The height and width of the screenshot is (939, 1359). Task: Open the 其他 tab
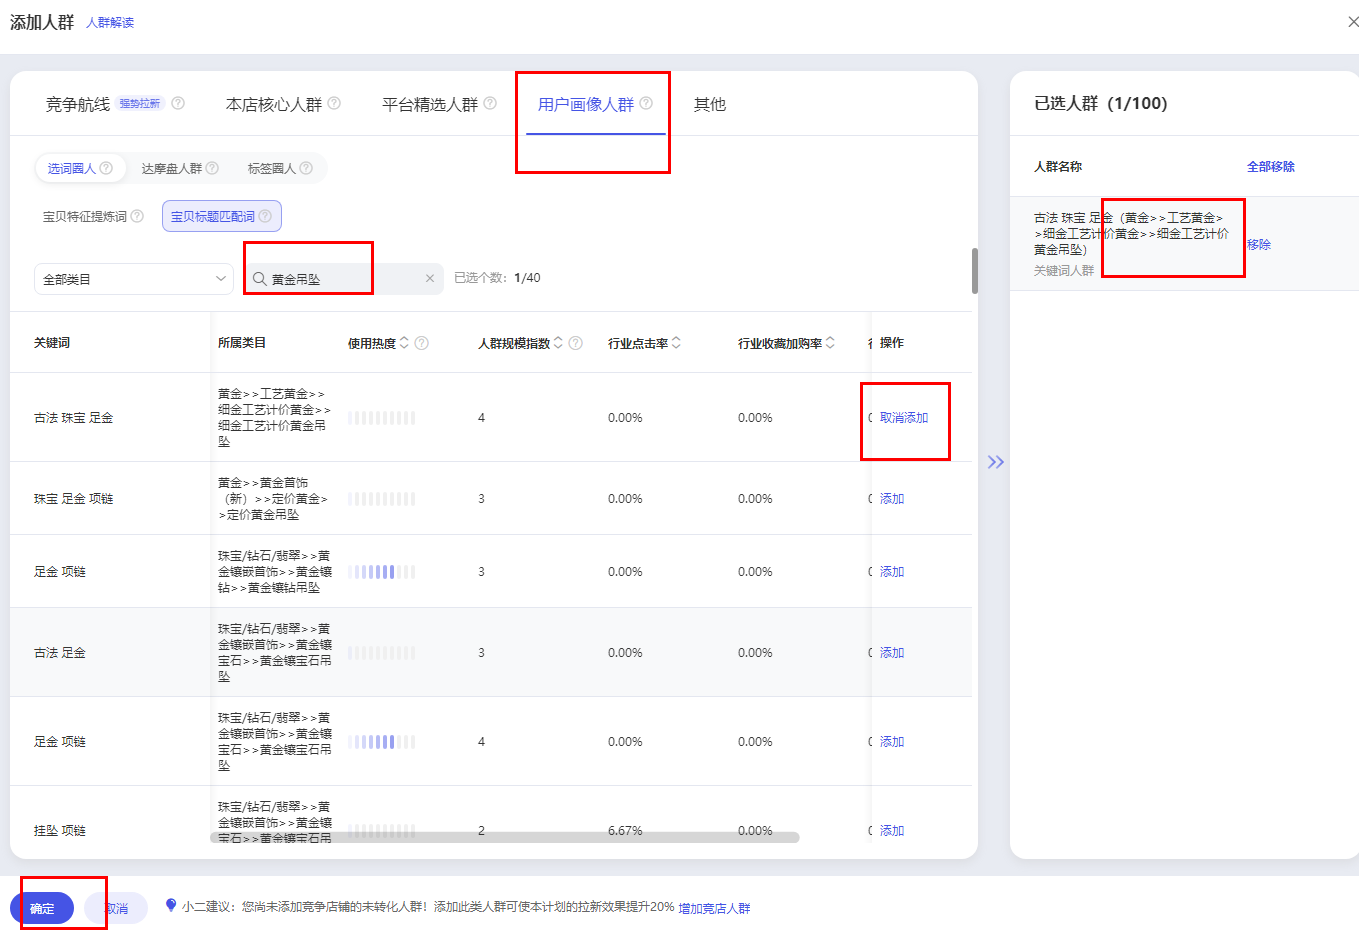[x=710, y=104]
